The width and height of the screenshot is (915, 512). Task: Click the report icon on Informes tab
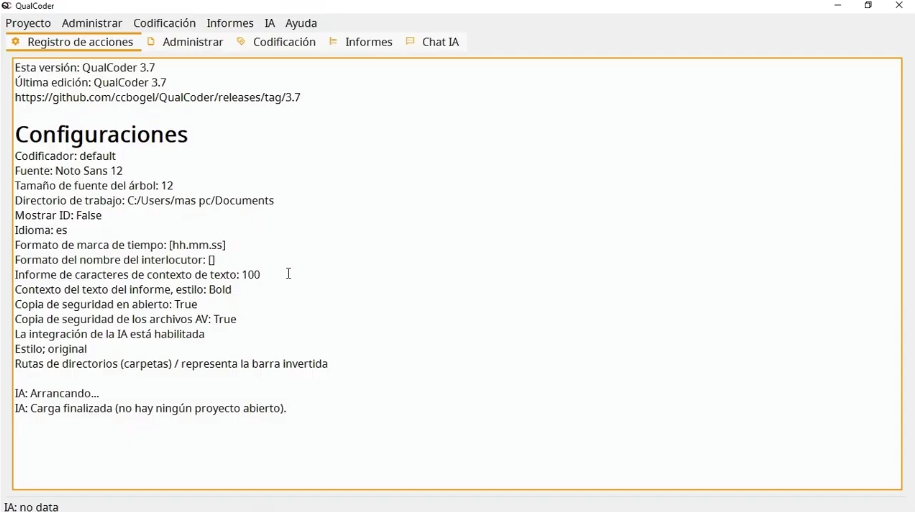click(333, 41)
